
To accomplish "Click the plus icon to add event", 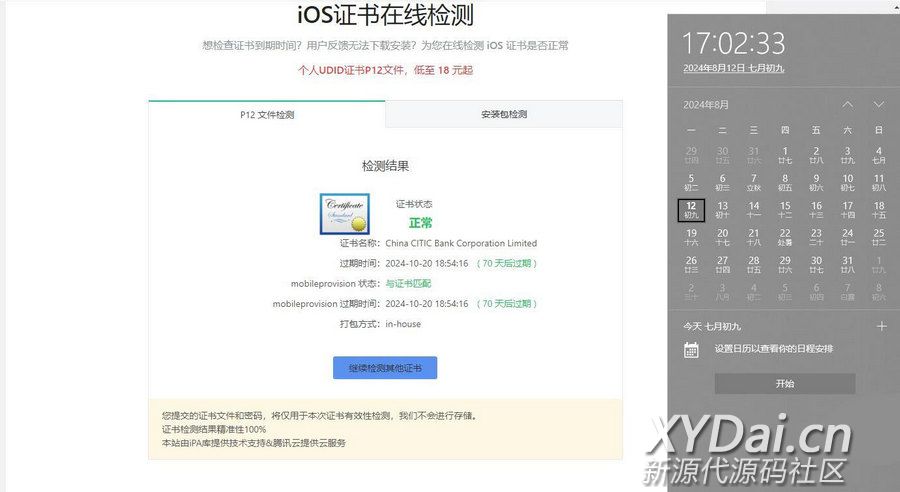I will 881,326.
